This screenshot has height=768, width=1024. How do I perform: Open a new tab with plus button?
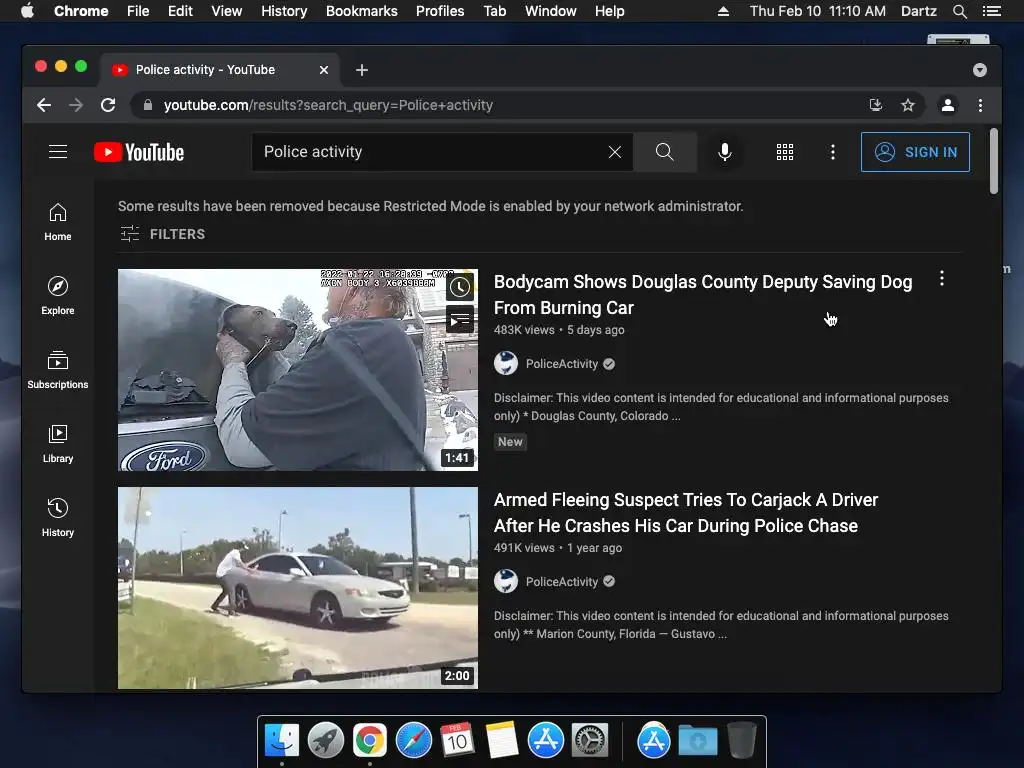coord(362,70)
